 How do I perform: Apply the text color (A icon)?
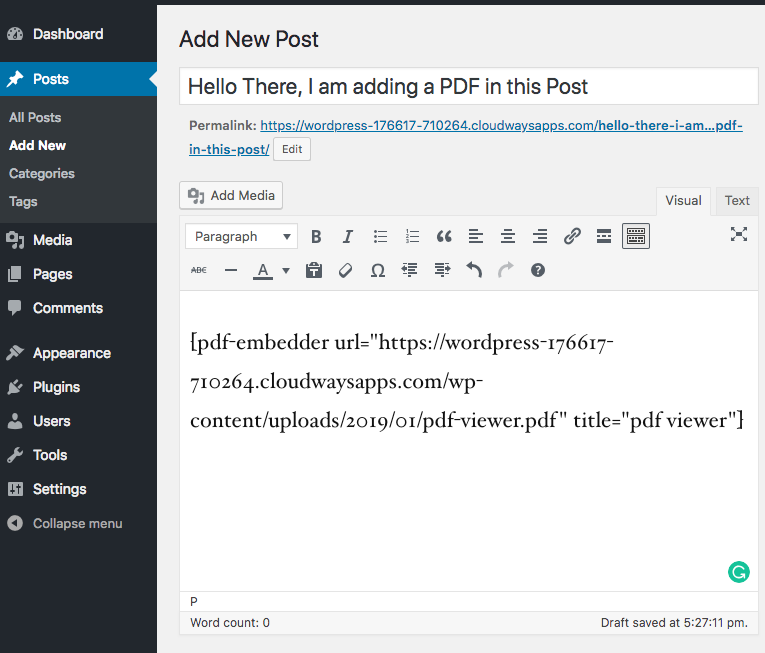(263, 270)
